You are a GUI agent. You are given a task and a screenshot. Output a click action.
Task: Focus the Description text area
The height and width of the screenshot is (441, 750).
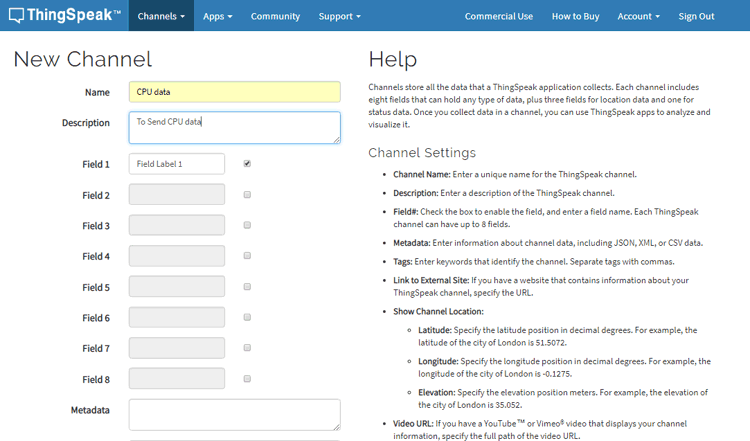tap(234, 127)
